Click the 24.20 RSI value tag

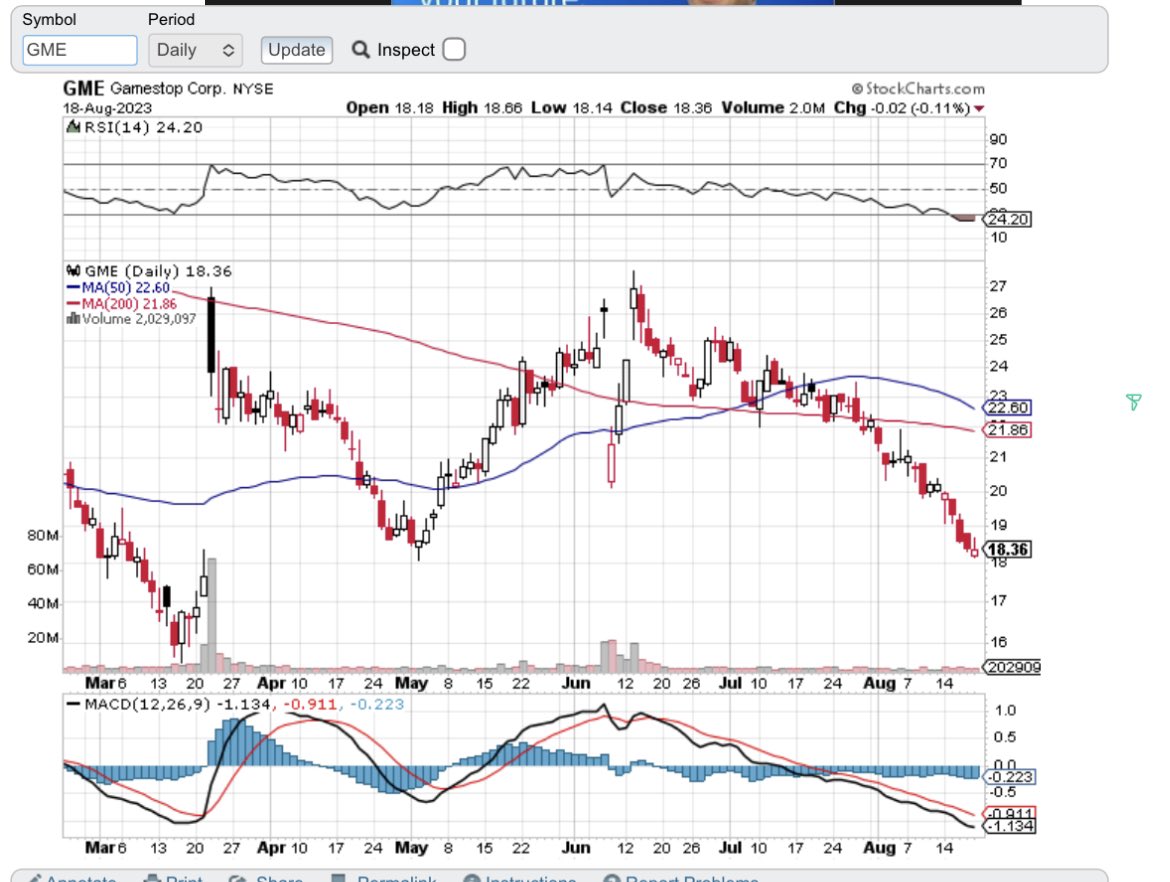point(1007,219)
